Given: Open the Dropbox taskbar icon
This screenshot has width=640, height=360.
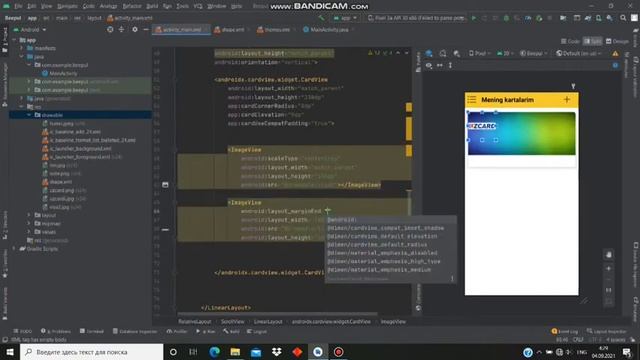Looking at the screenshot, I should coord(276,352).
